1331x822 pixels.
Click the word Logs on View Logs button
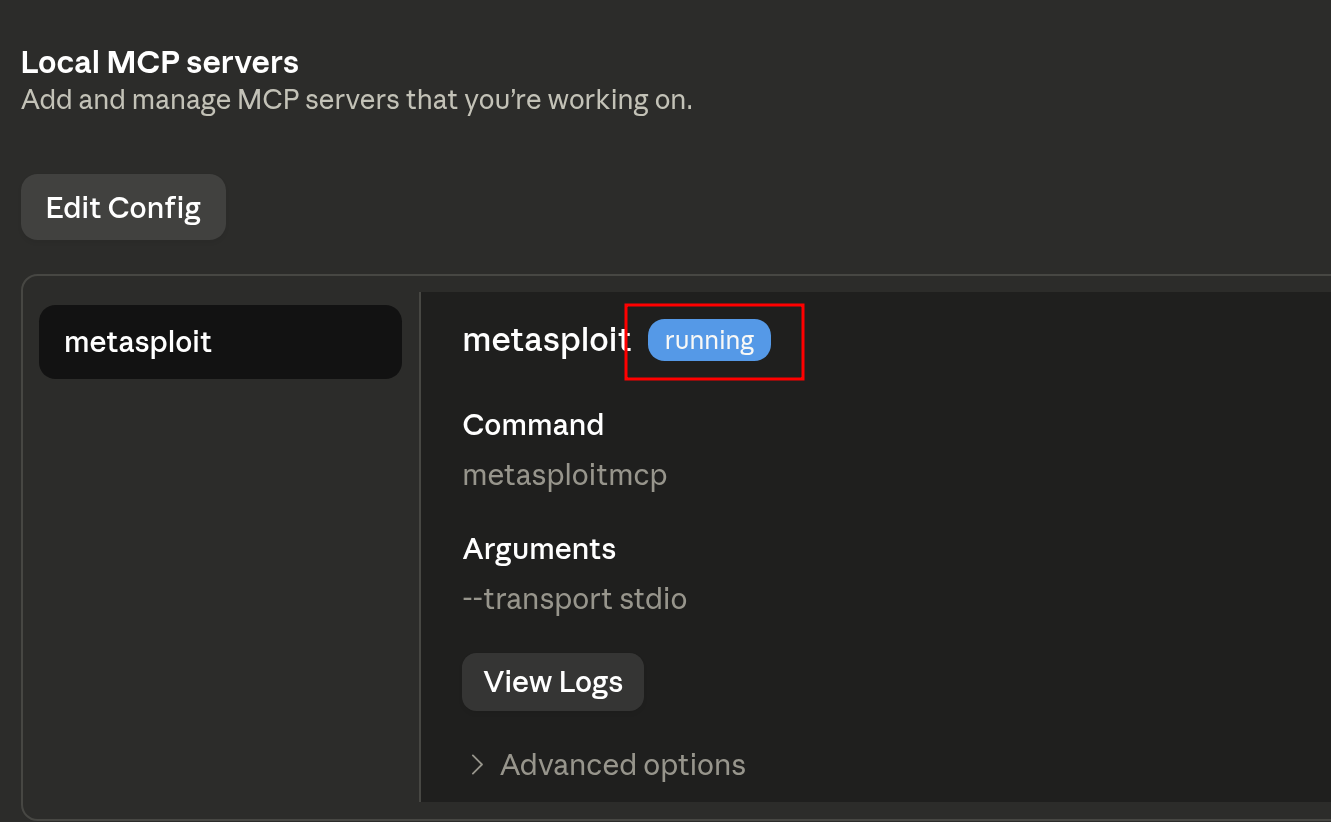tap(591, 683)
